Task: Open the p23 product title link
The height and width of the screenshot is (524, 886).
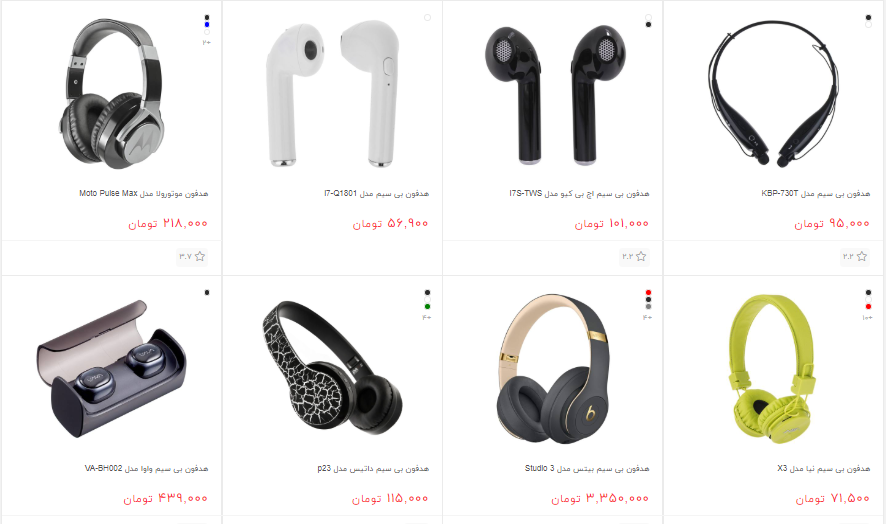Action: 373,469
